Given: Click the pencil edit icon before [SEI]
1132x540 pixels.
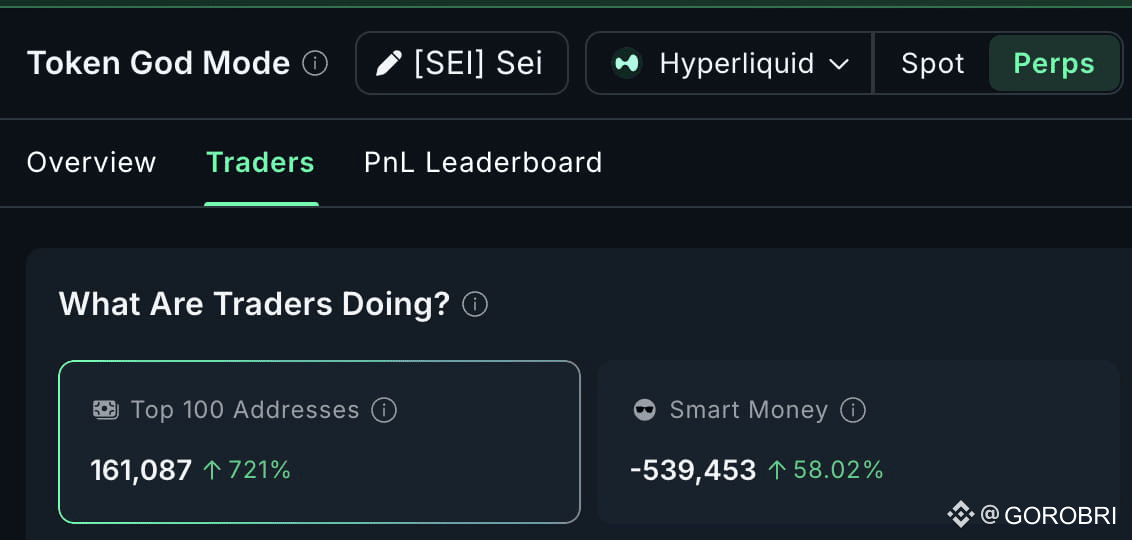Looking at the screenshot, I should 388,64.
